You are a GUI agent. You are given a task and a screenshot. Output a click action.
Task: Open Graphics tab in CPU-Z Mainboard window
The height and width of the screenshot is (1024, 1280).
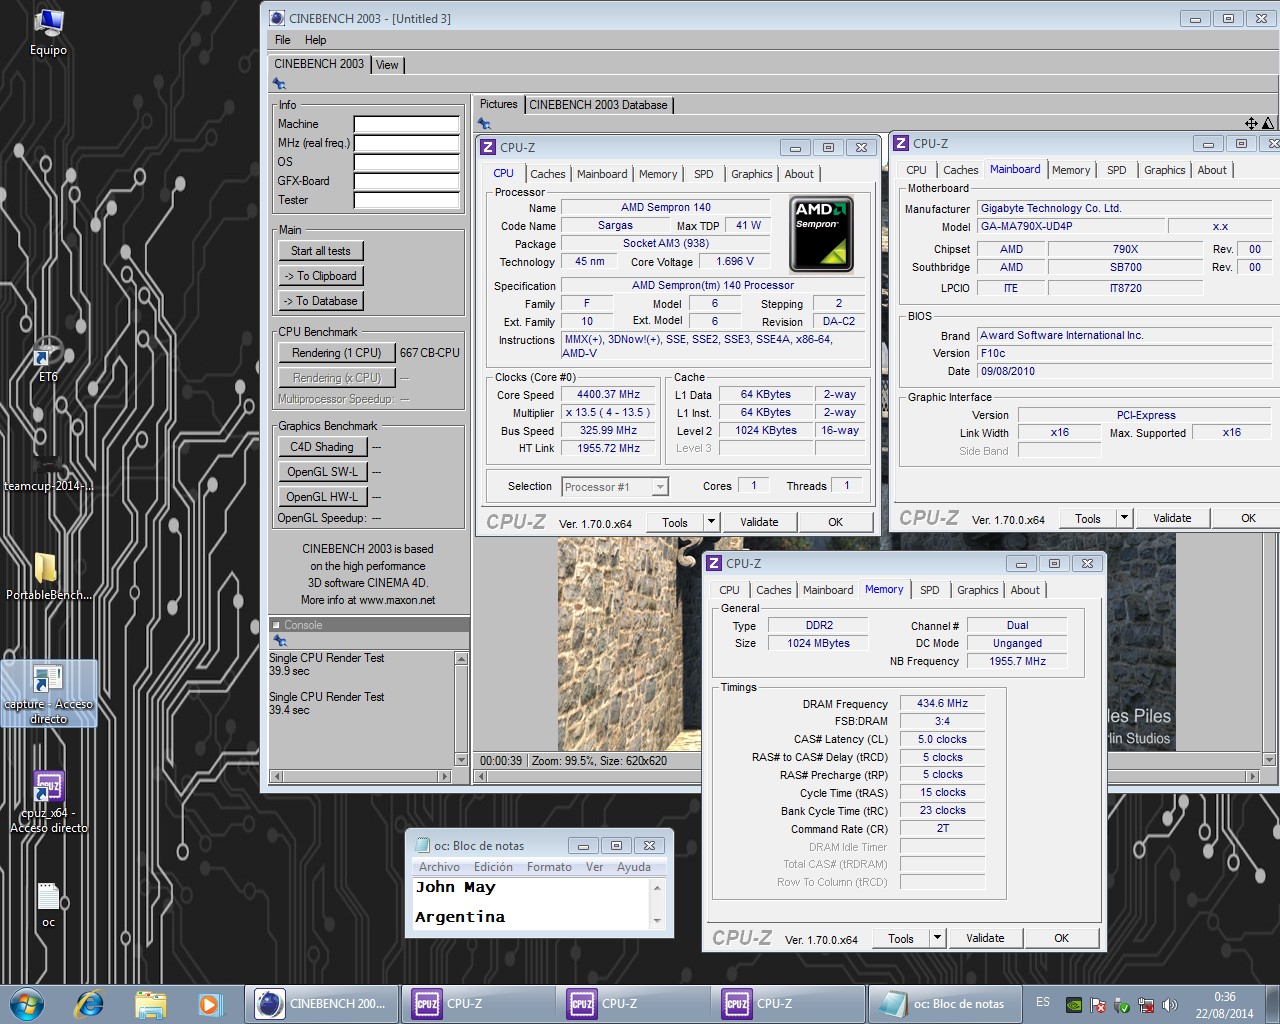(x=1165, y=170)
